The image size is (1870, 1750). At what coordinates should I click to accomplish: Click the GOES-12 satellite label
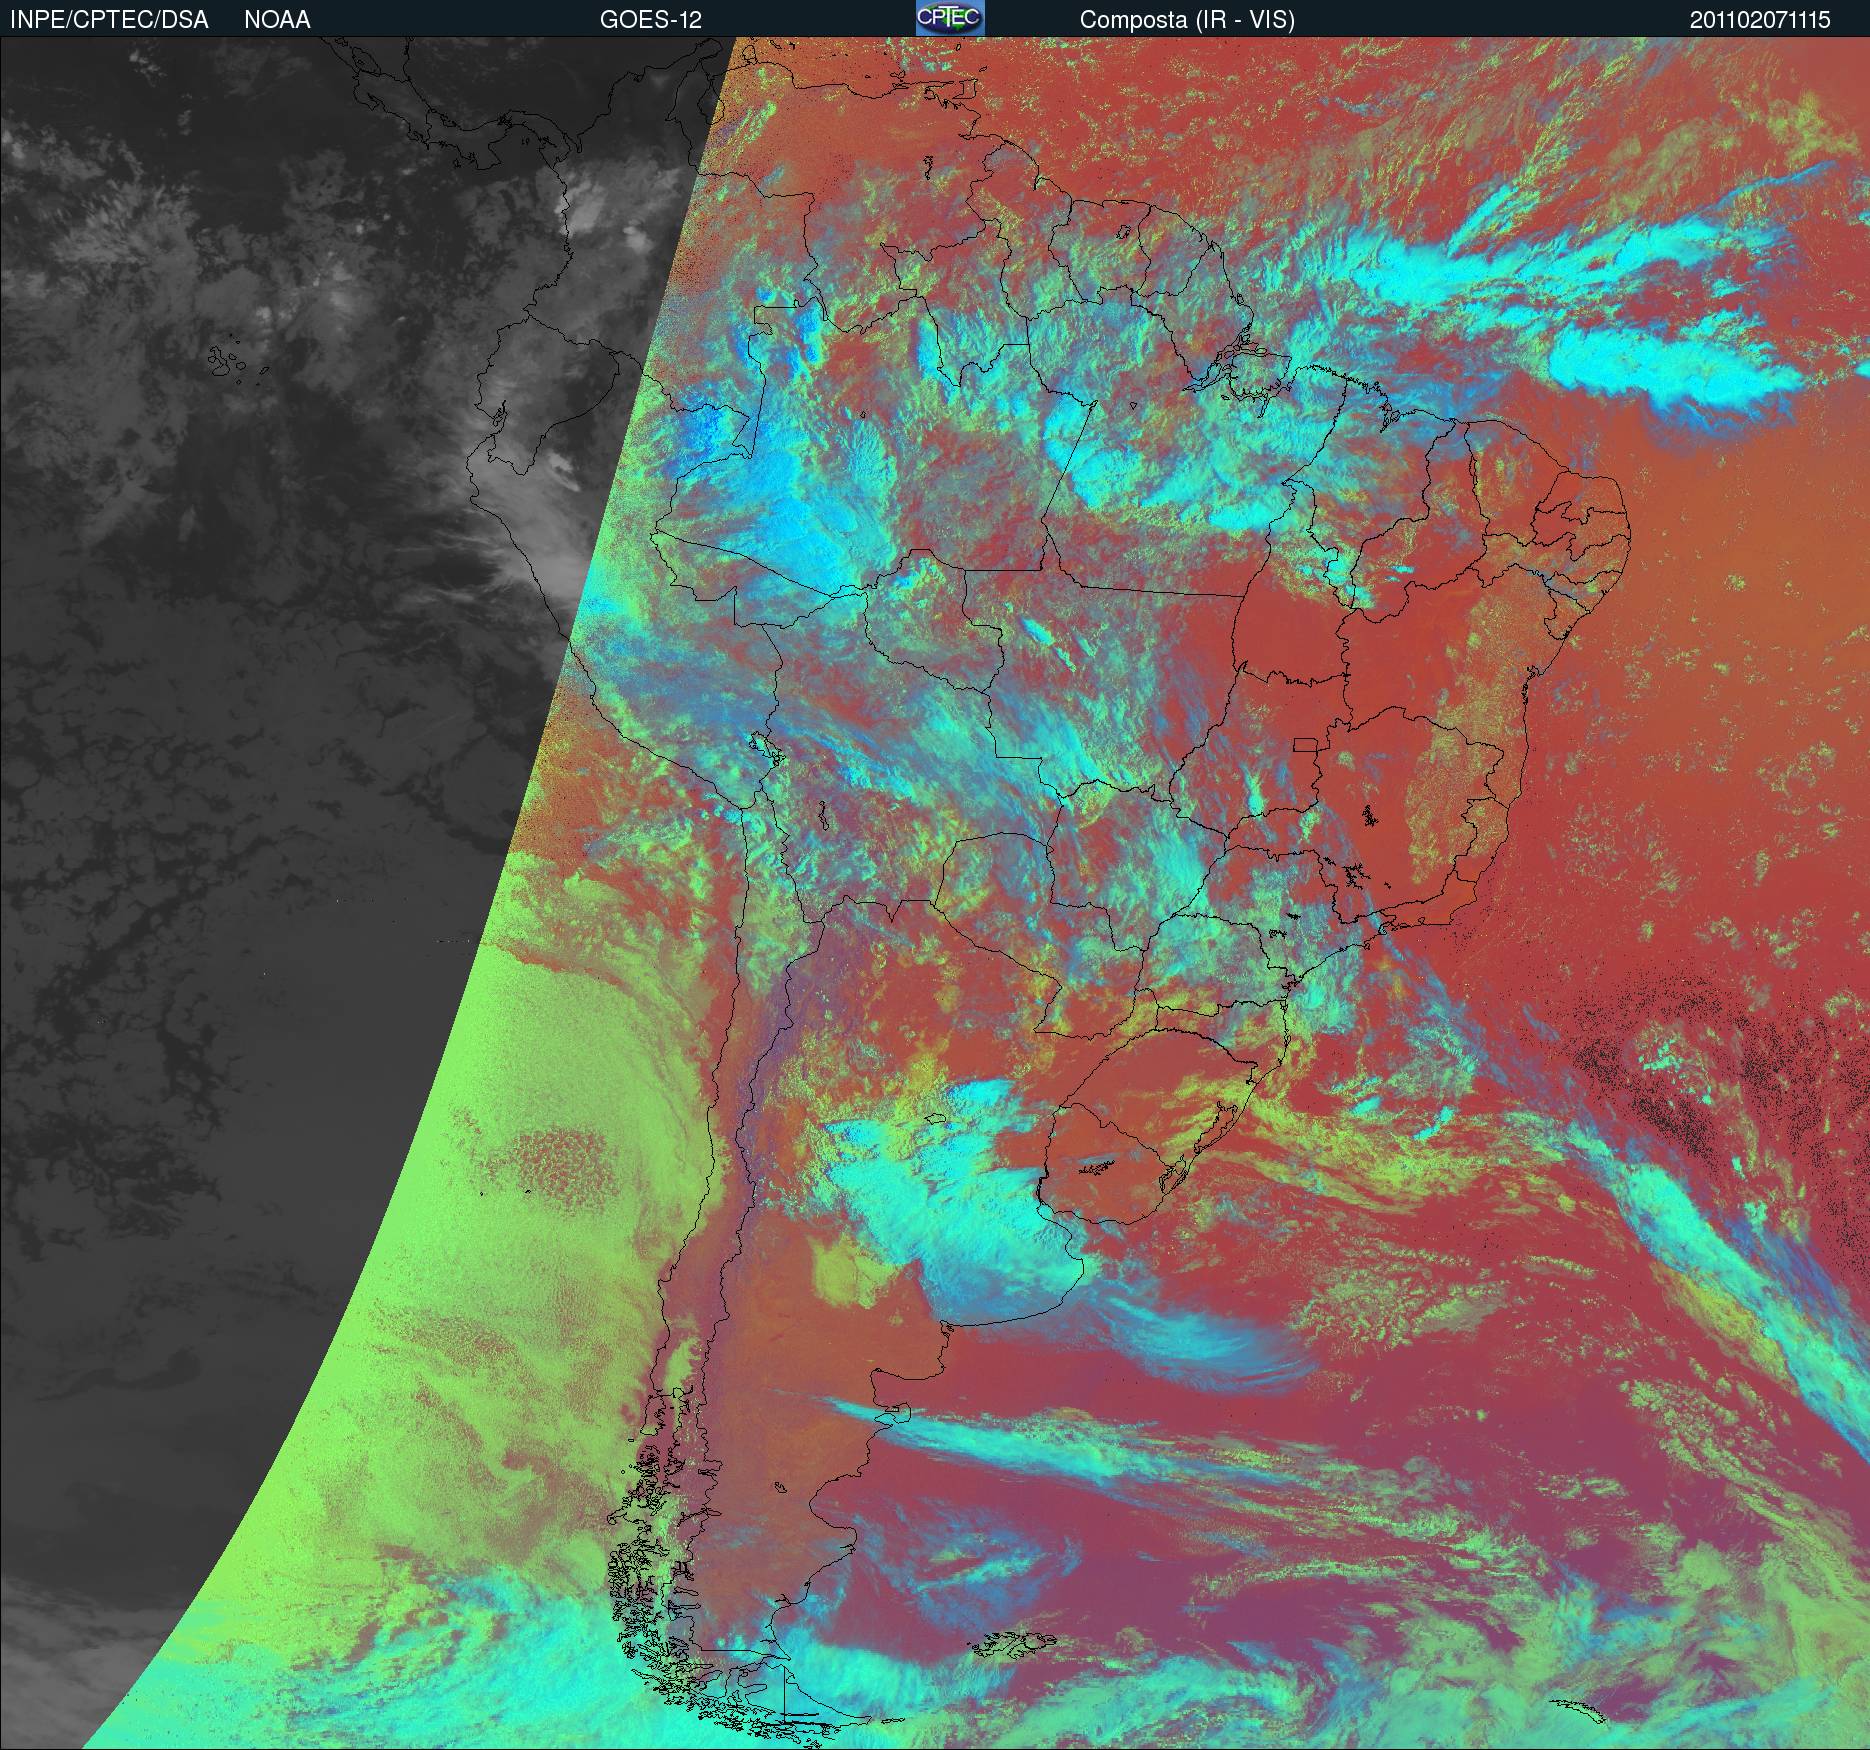tap(651, 20)
